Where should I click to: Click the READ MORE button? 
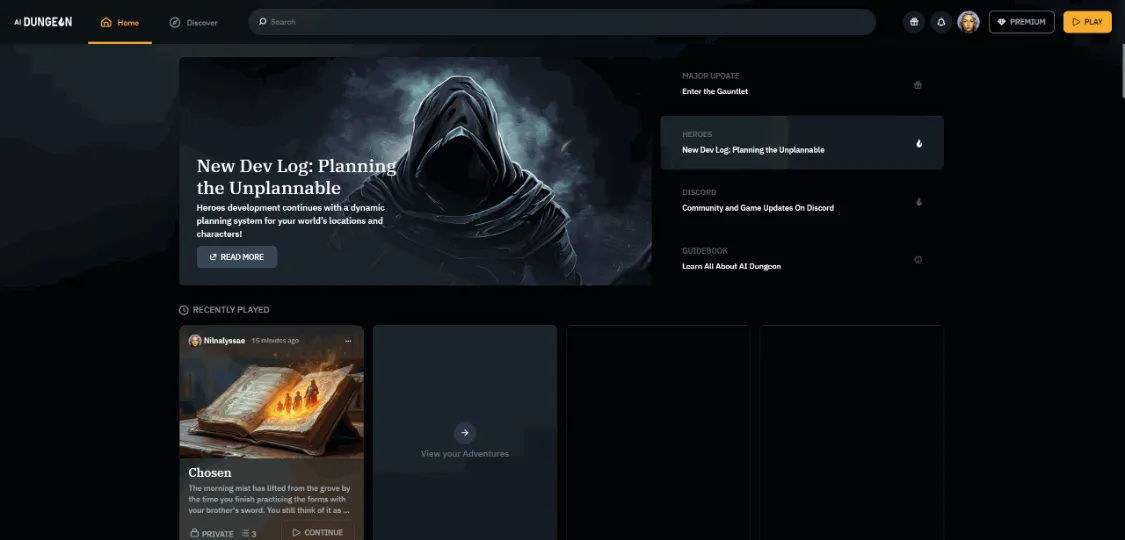237,257
